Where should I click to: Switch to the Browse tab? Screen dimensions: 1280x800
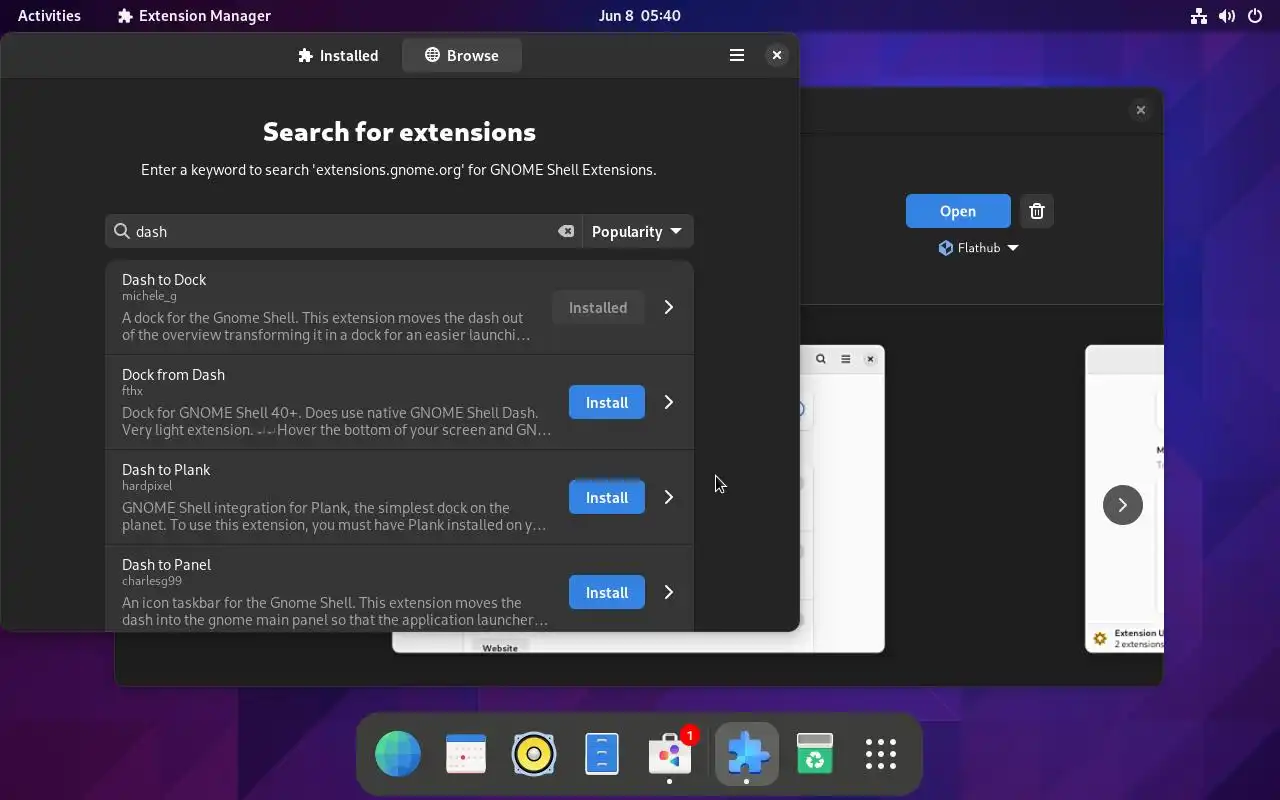tap(461, 56)
